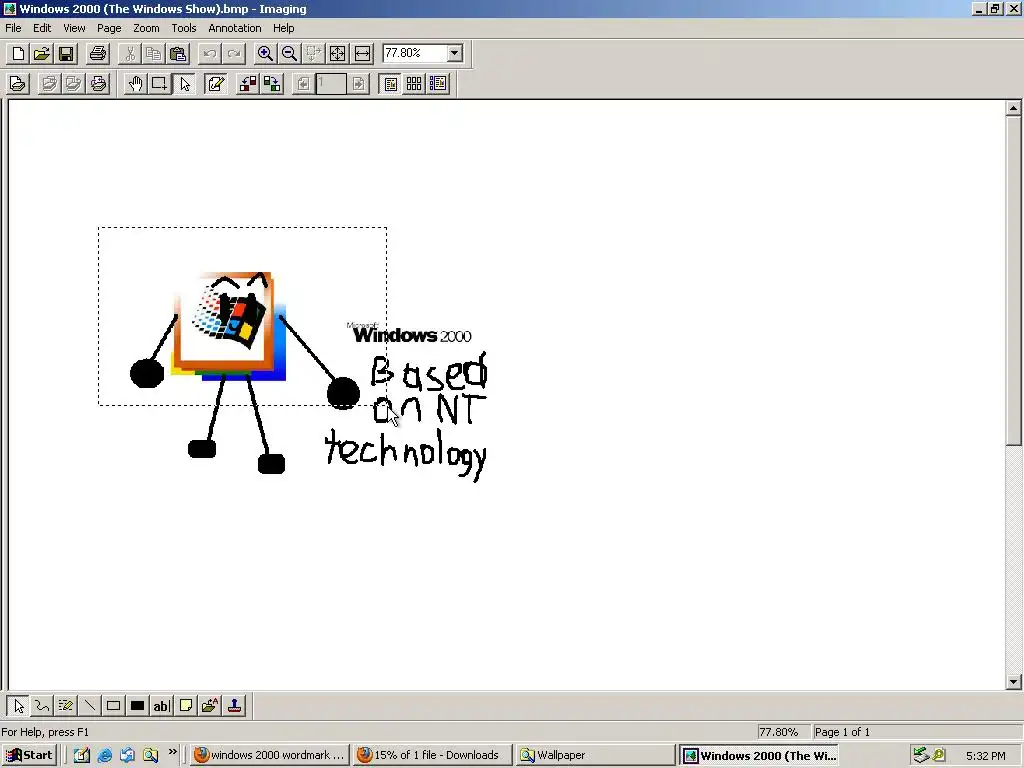The image size is (1024, 768).
Task: Save the image with the floppy disk icon
Action: (66, 54)
